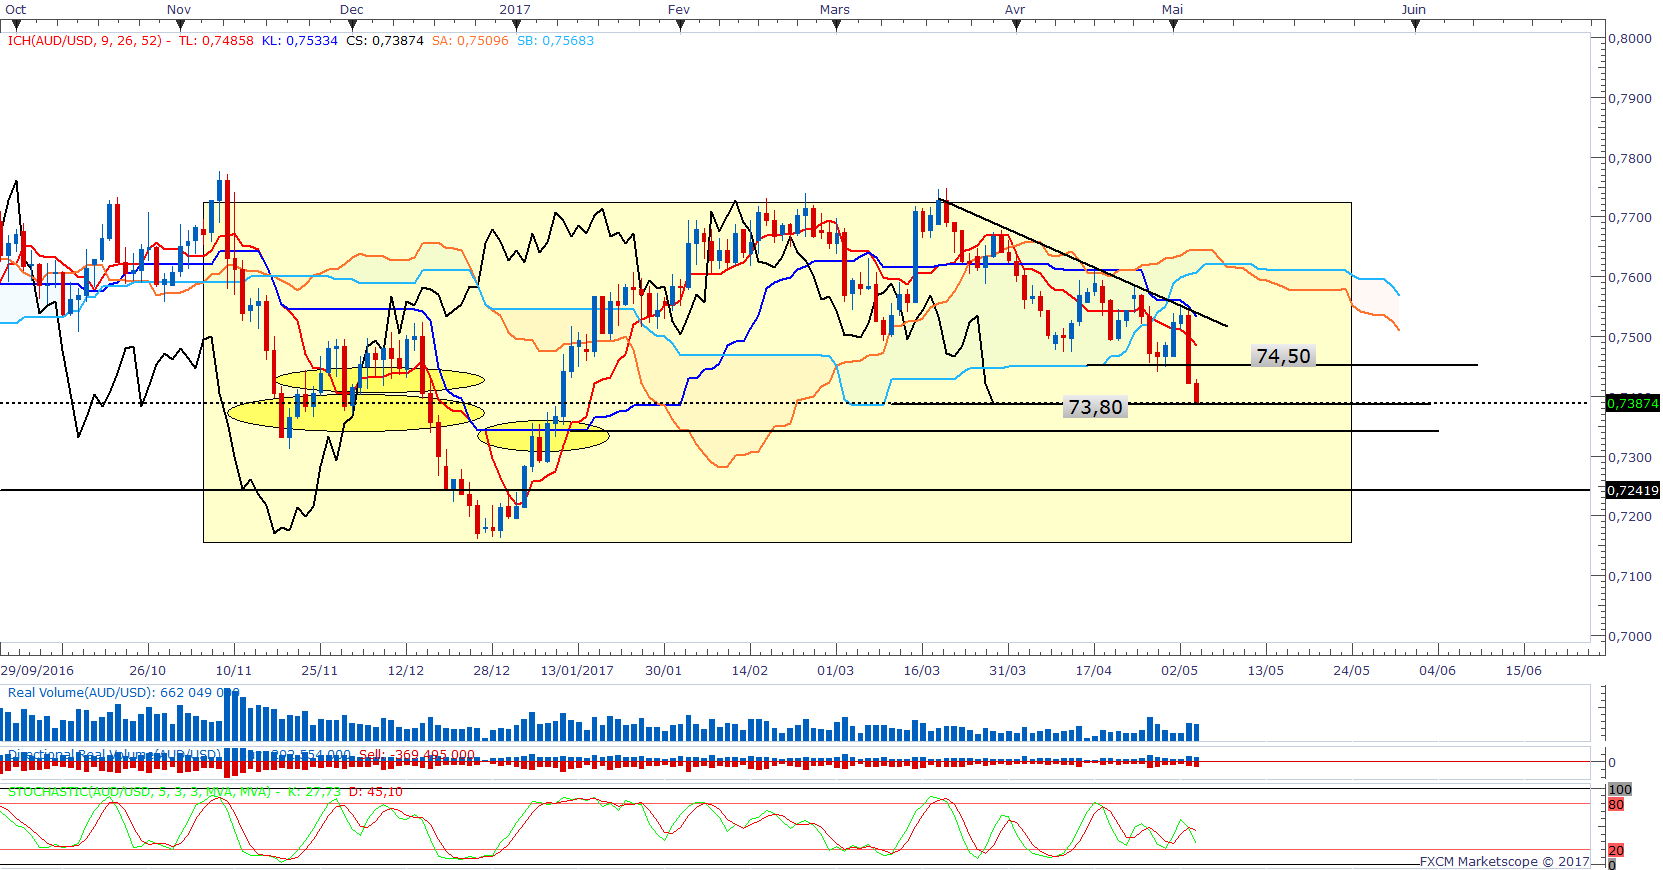Screen dimensions: 1663x870
Task: Select the Mai month marker
Action: pyautogui.click(x=1172, y=10)
